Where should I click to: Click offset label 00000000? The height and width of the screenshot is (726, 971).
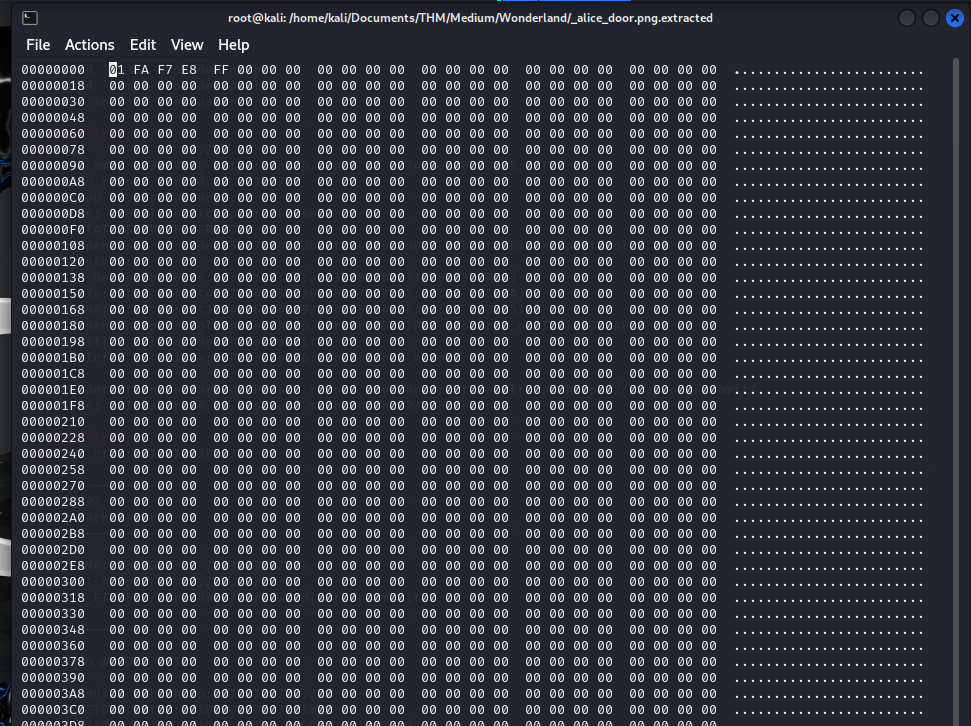point(53,70)
